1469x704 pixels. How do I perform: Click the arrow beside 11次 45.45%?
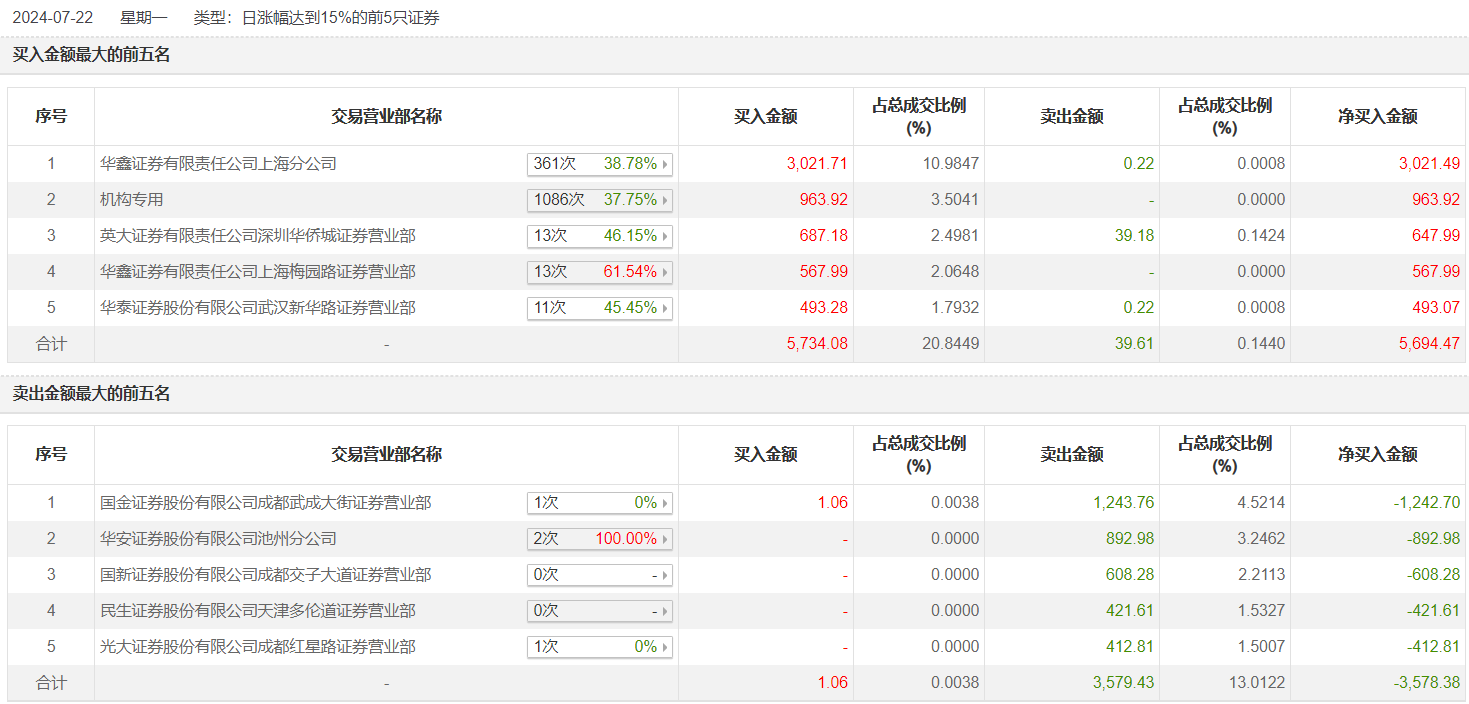665,308
